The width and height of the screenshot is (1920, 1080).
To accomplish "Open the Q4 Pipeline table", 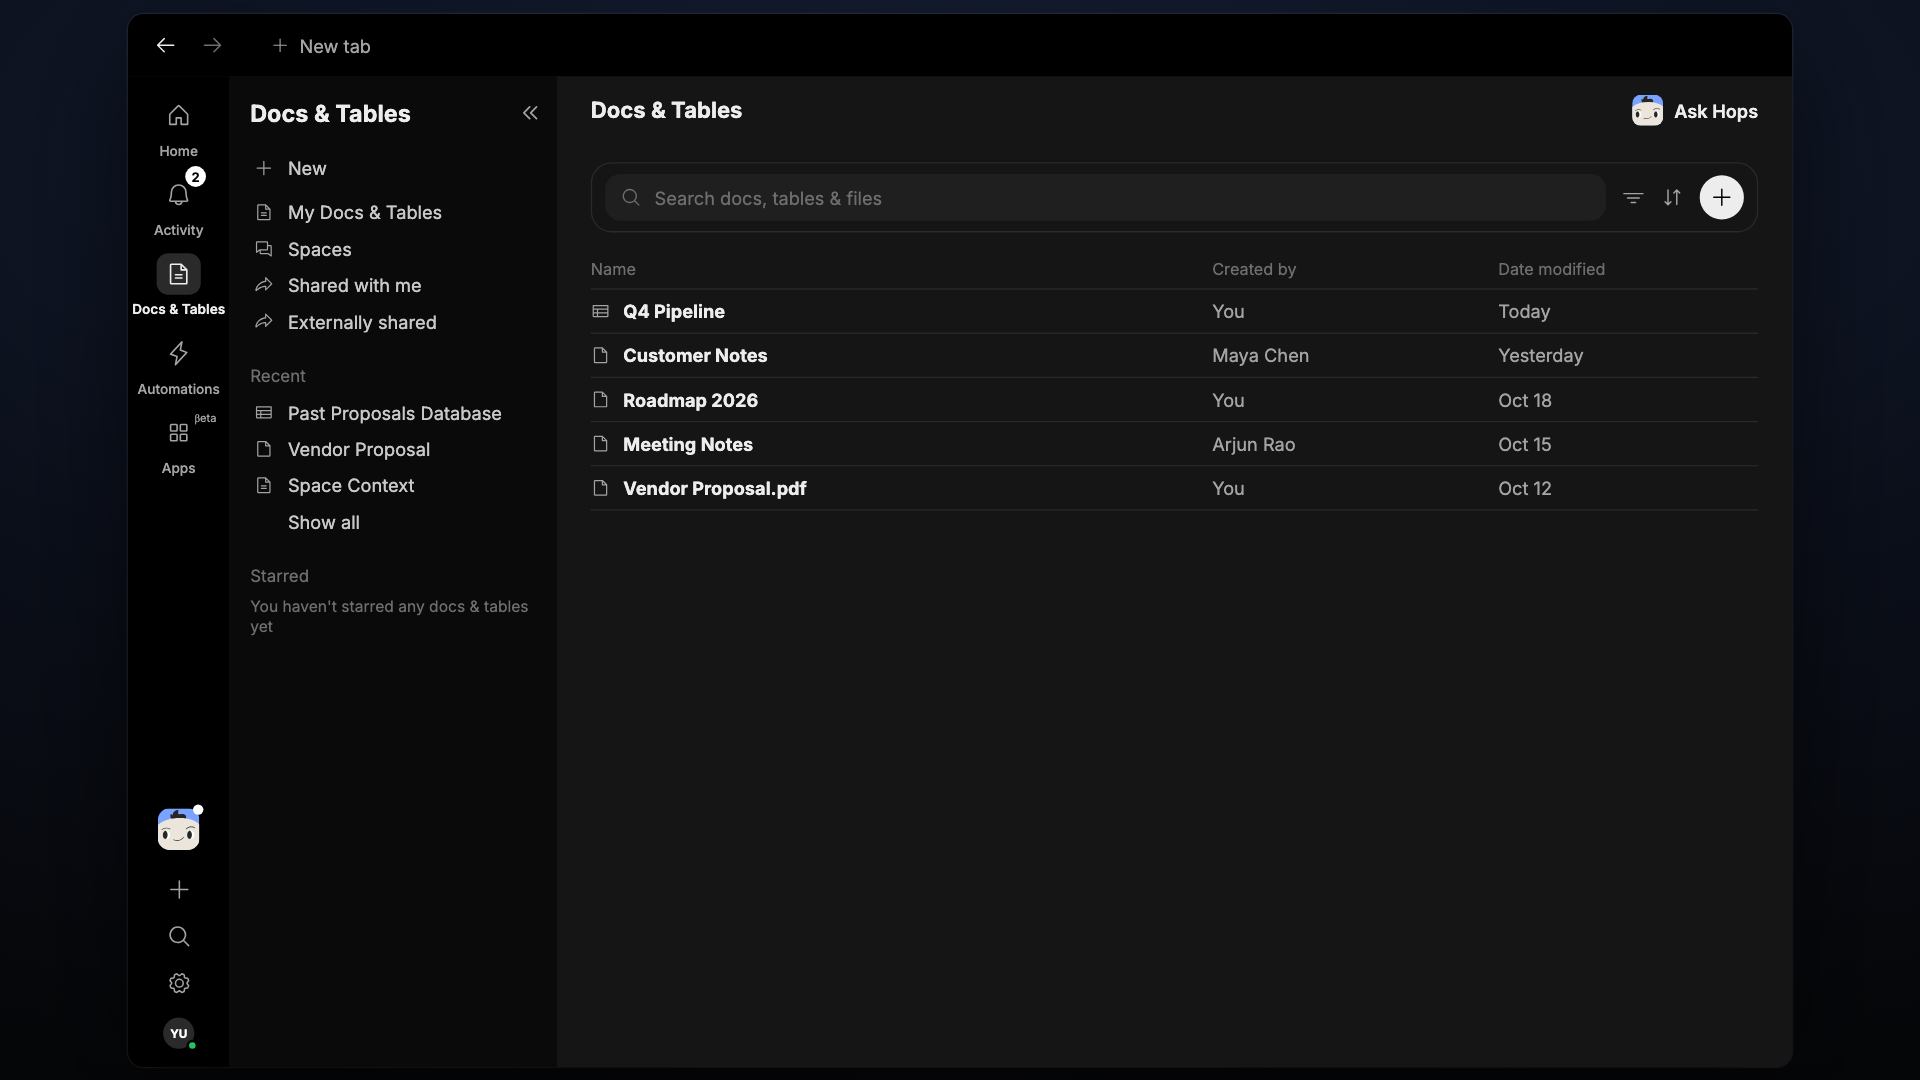I will 1173,311.
